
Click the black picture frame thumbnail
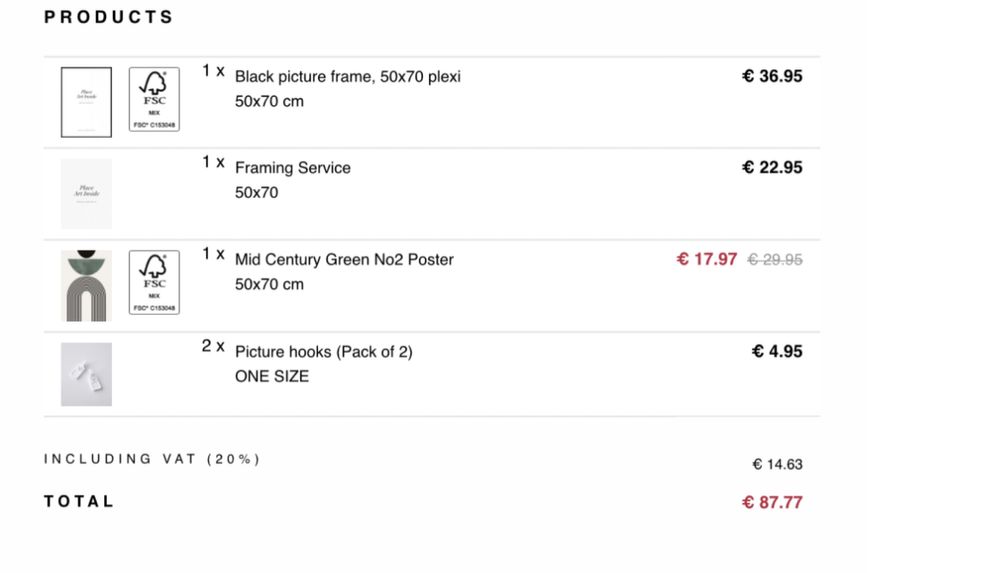(x=86, y=102)
